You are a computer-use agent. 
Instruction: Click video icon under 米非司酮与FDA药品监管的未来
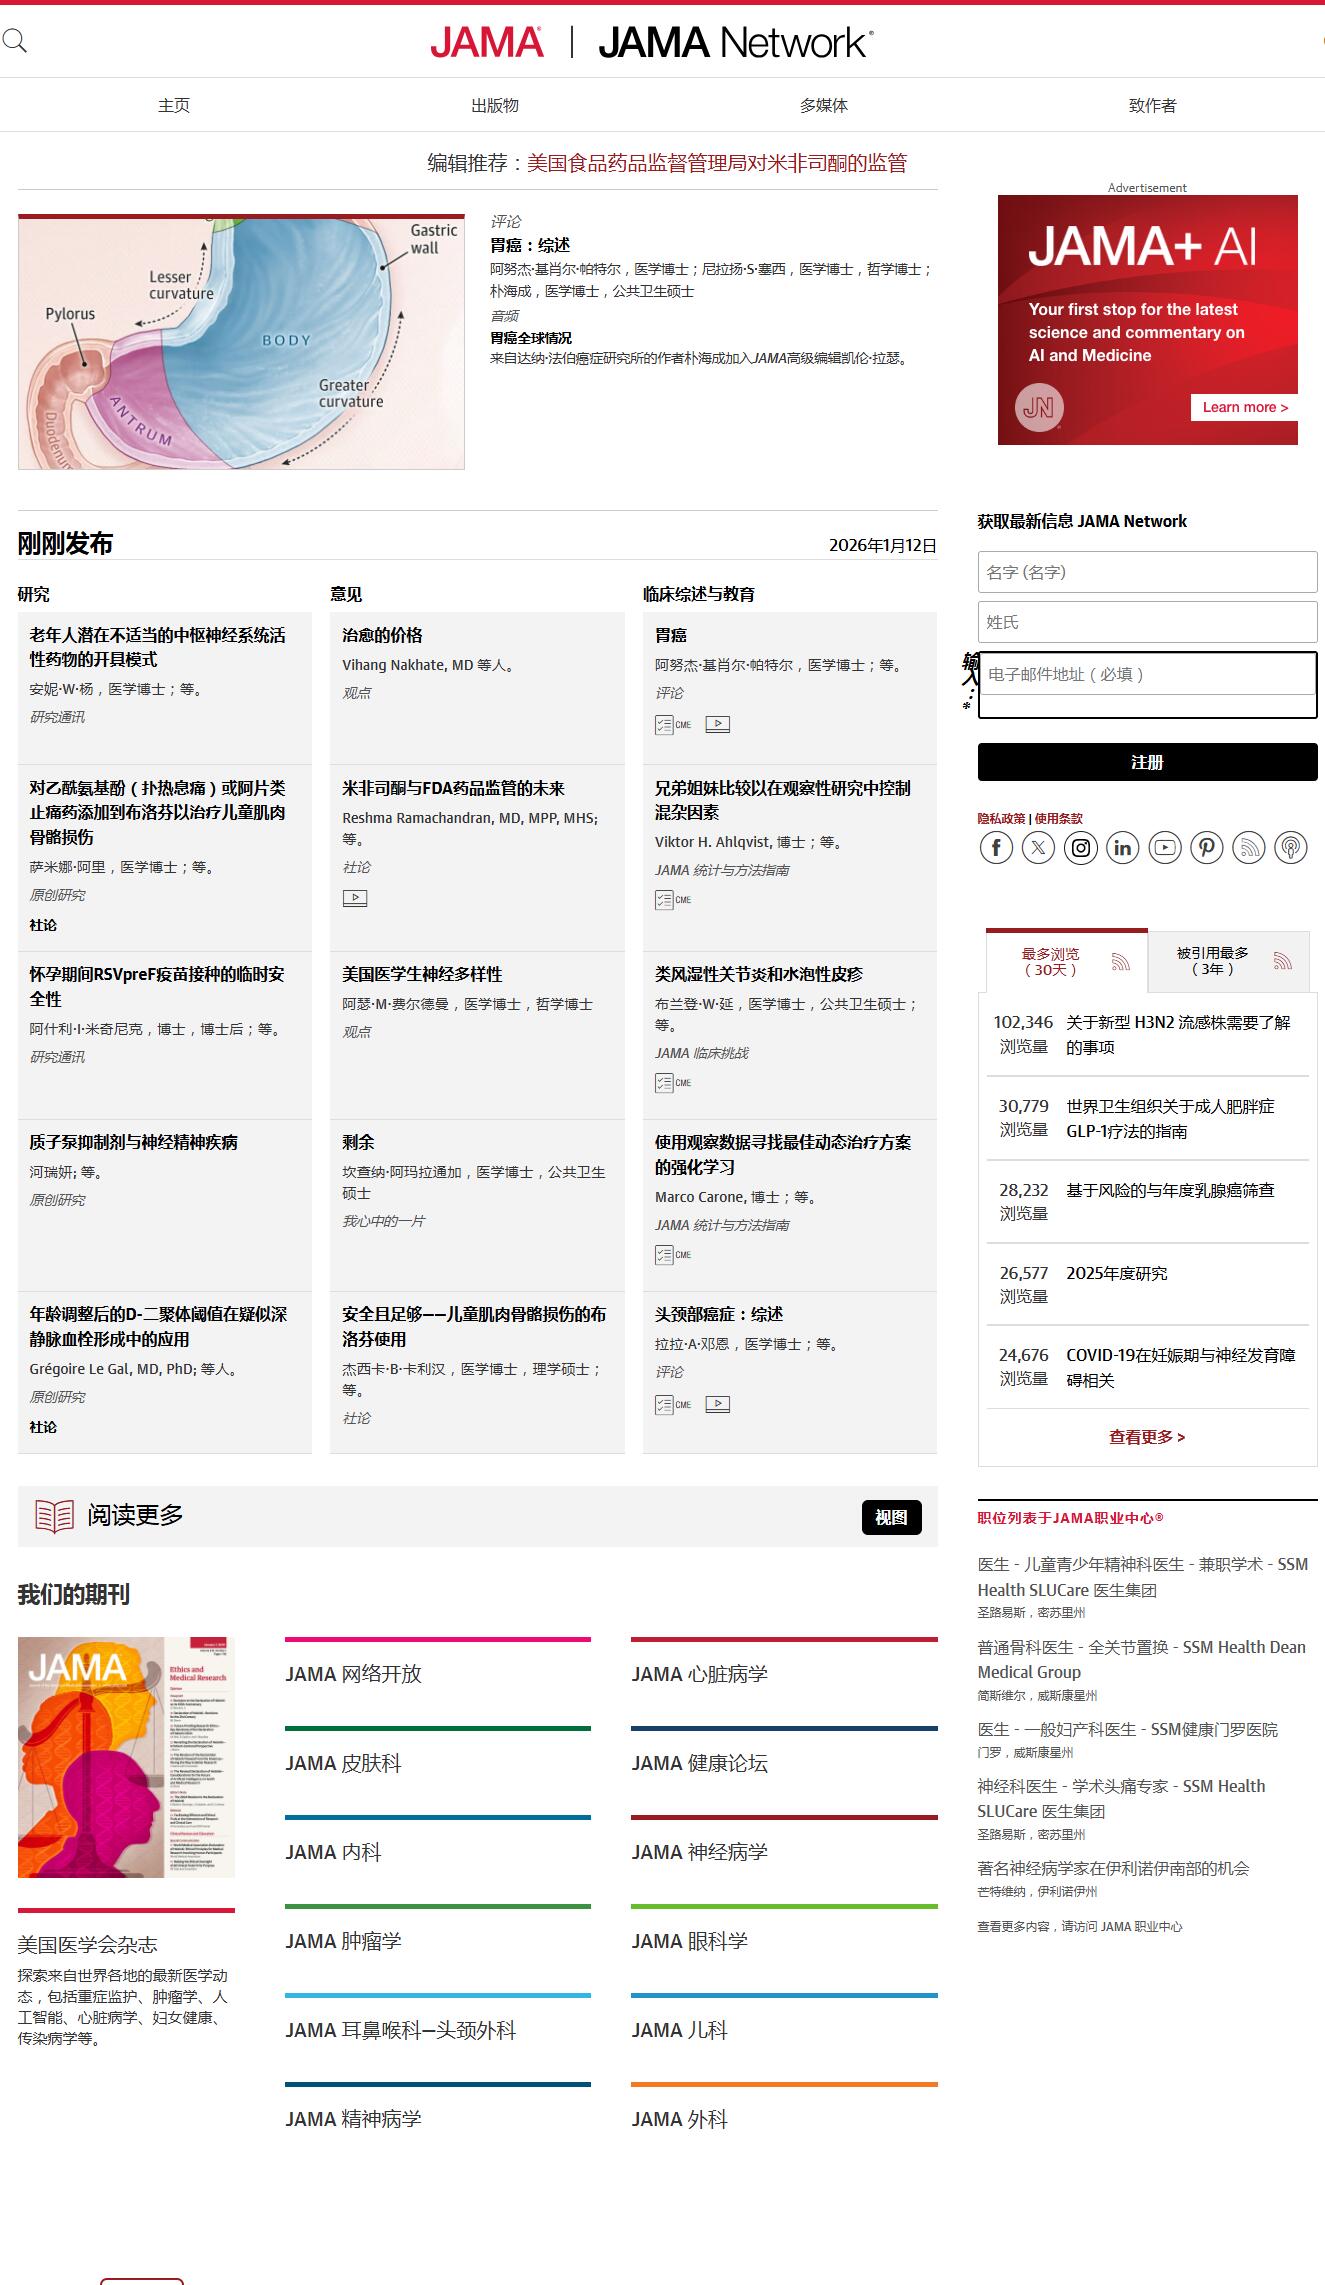[x=355, y=898]
